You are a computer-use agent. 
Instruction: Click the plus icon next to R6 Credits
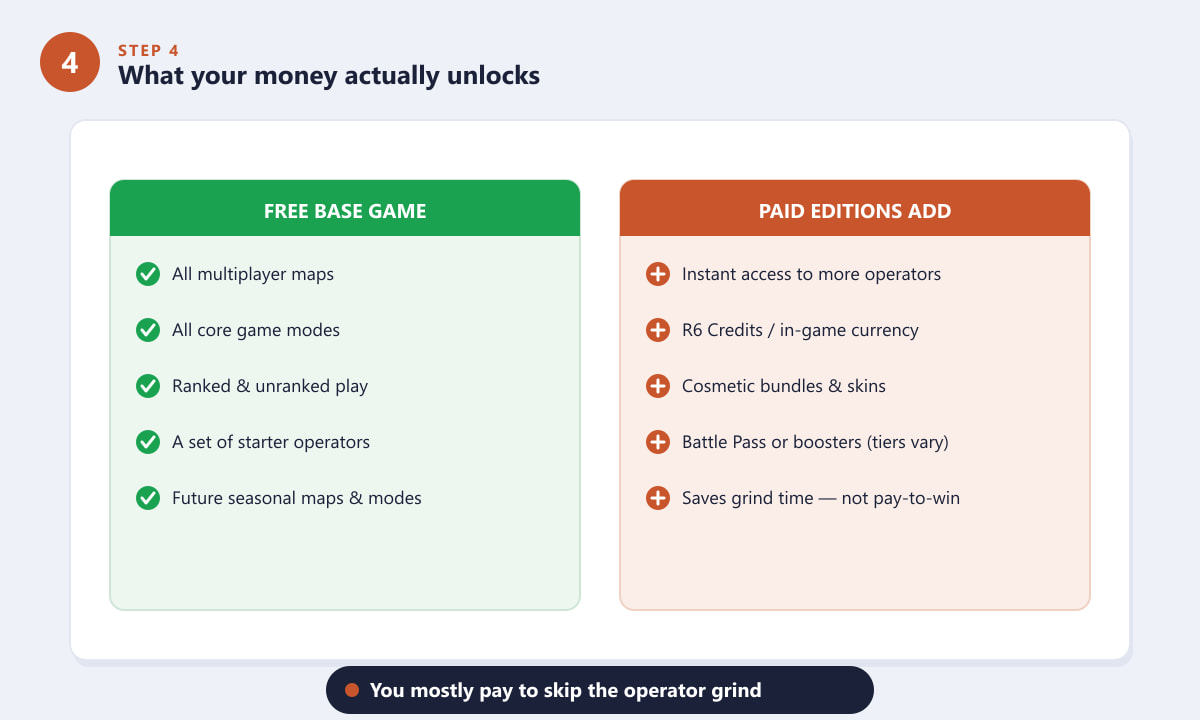coord(658,330)
